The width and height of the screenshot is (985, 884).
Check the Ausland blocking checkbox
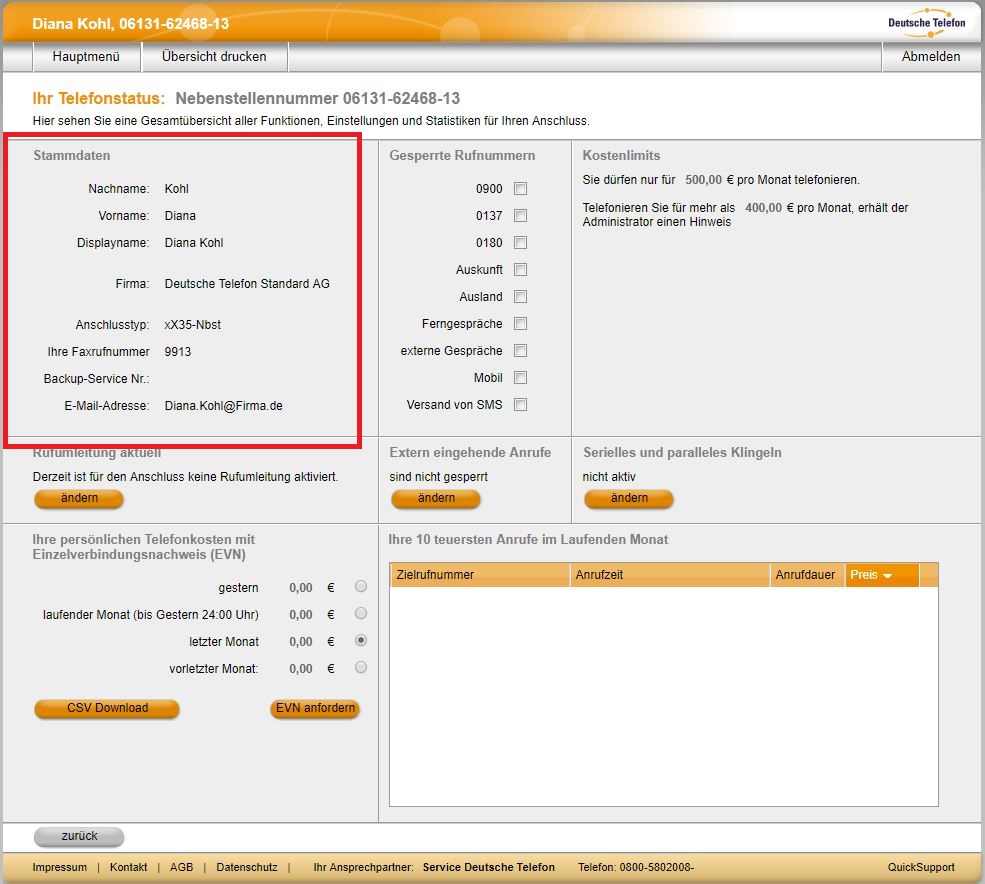tap(520, 297)
